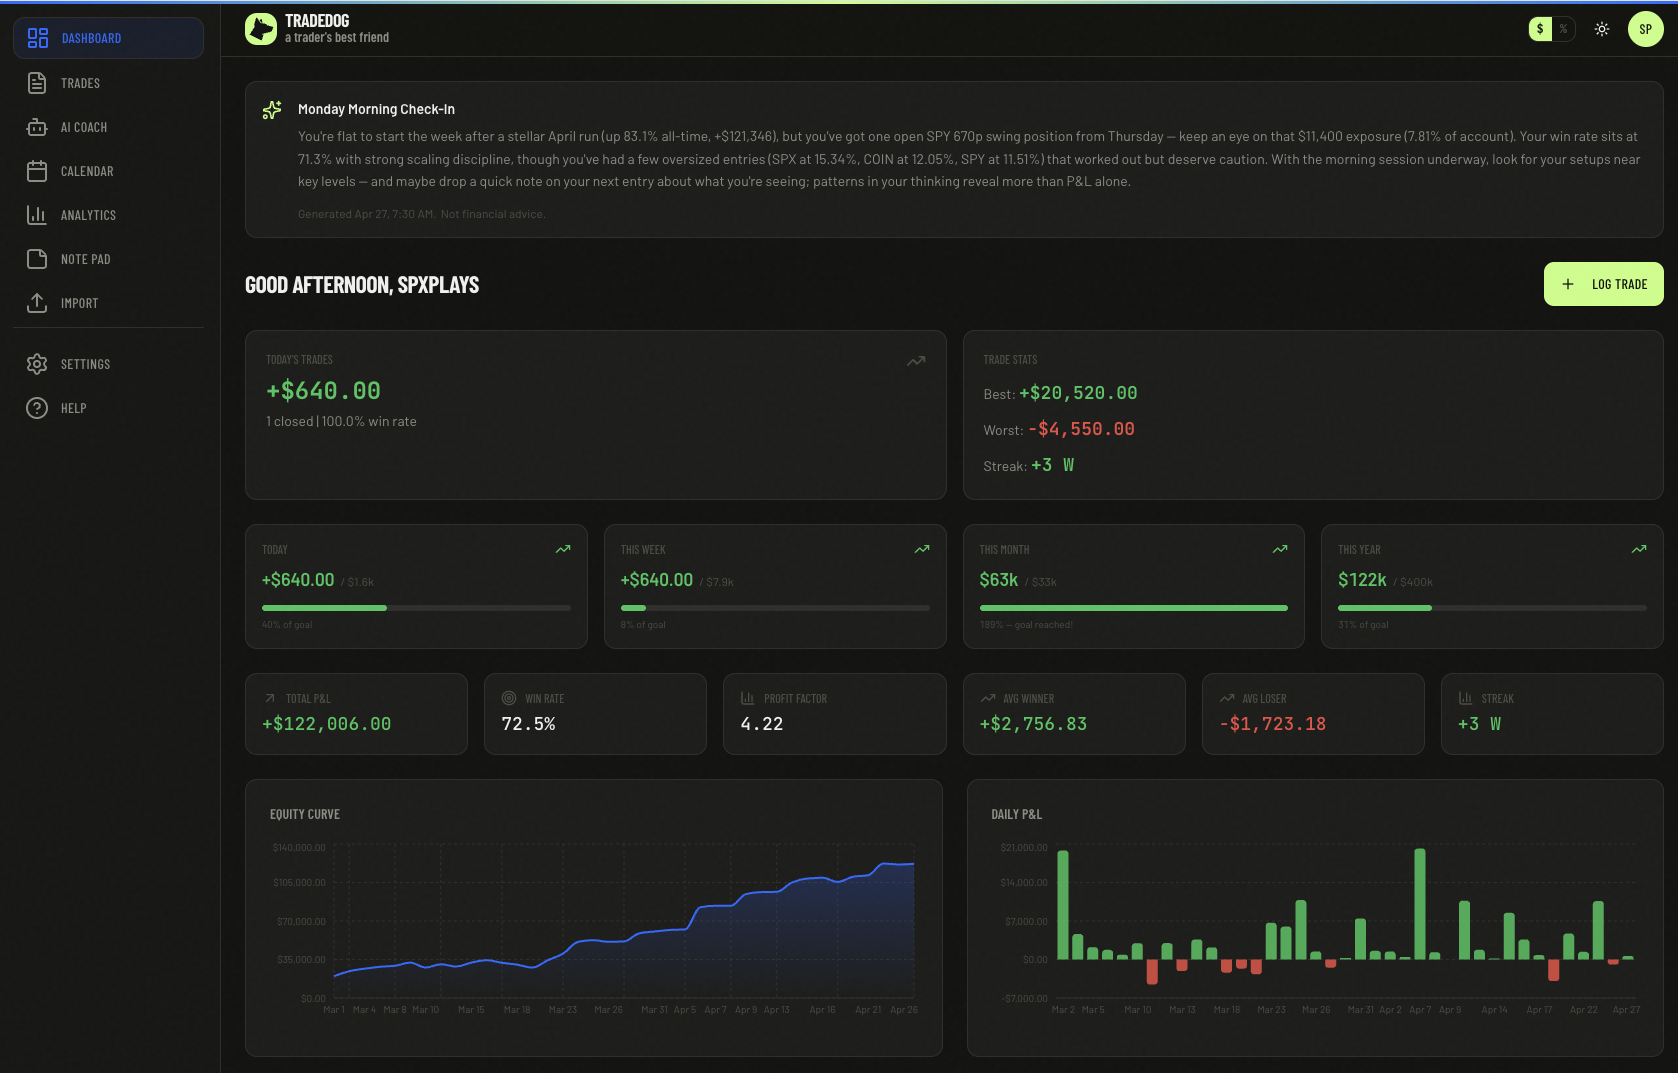1678x1073 pixels.
Task: Click the Trades document icon
Action: tap(37, 83)
